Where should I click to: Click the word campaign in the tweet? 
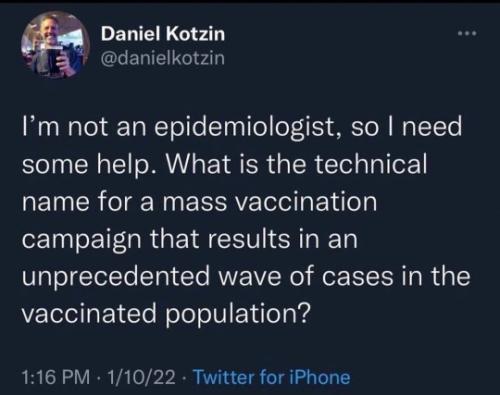(x=82, y=241)
